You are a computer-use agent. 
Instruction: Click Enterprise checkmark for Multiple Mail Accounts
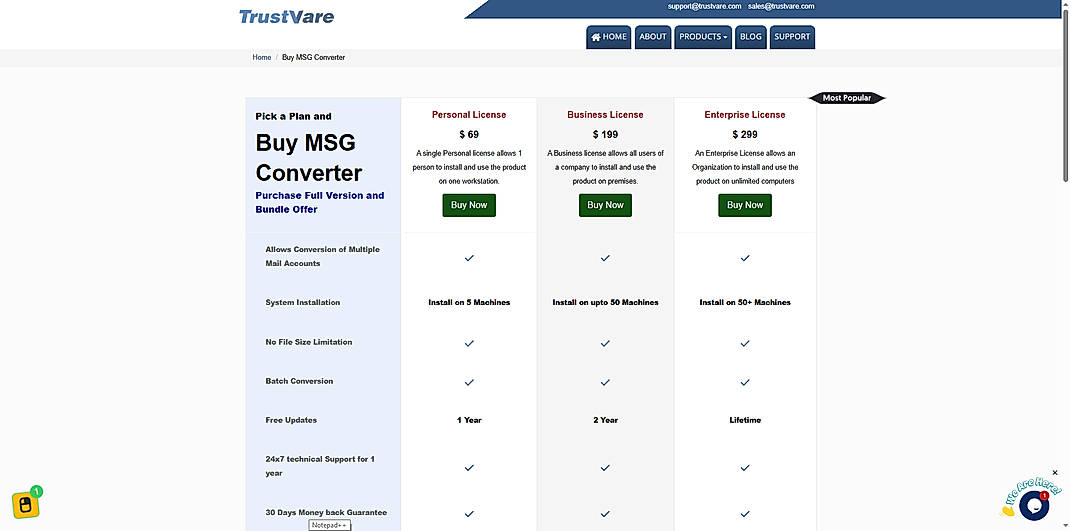coord(744,258)
